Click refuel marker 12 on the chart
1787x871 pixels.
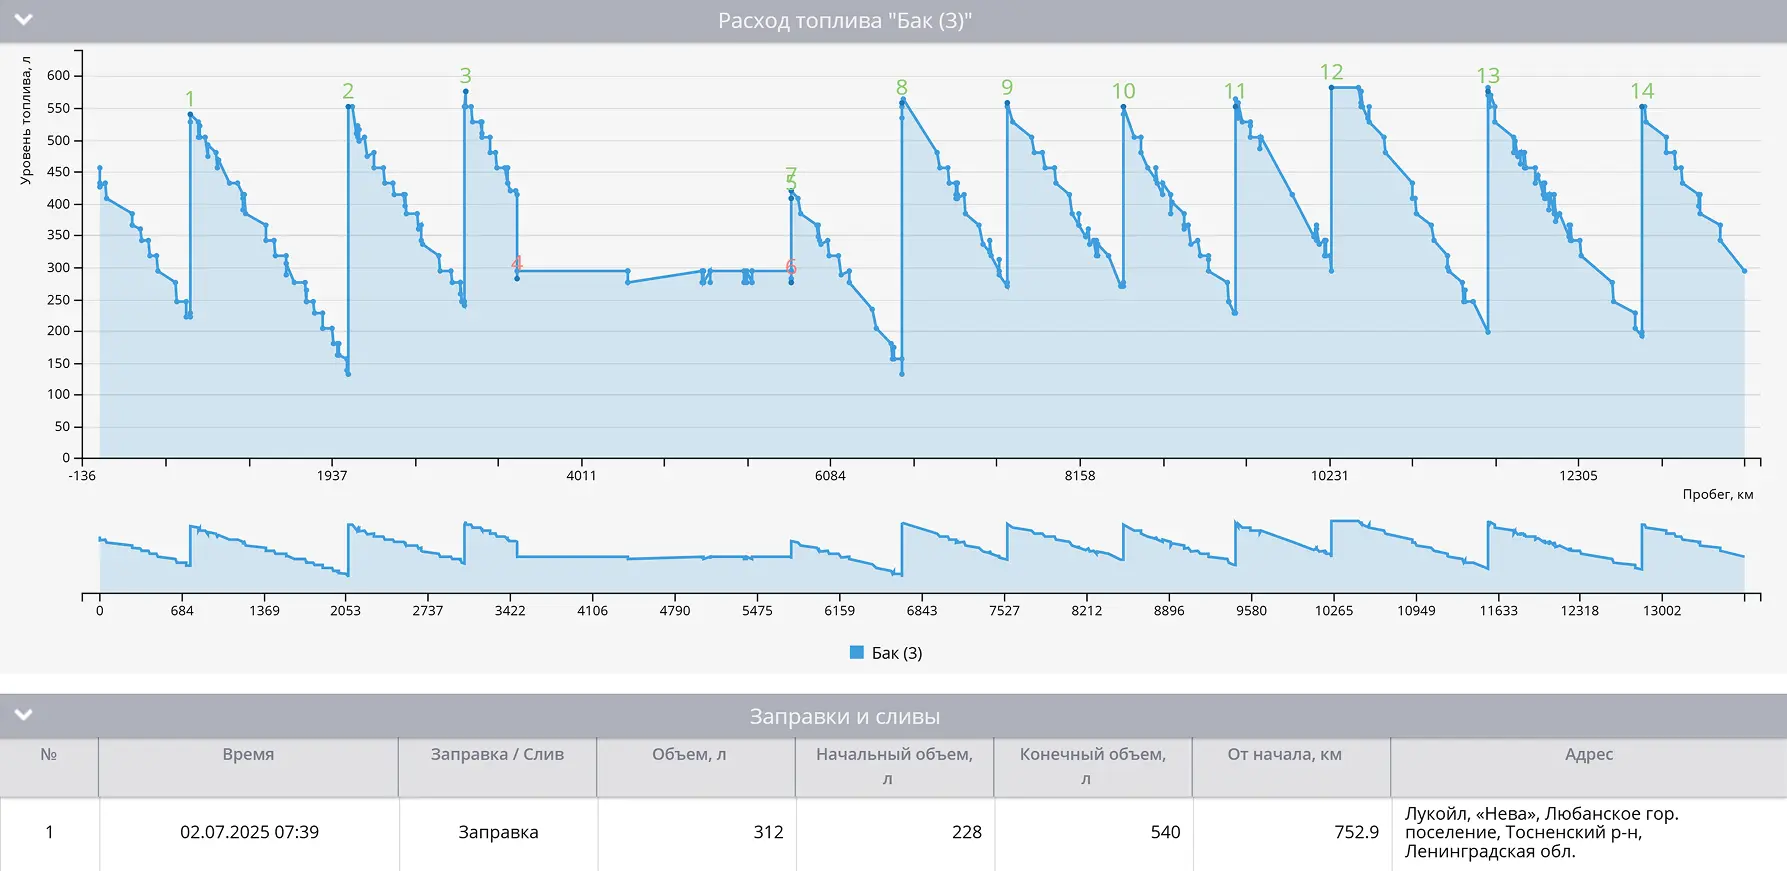[1331, 72]
